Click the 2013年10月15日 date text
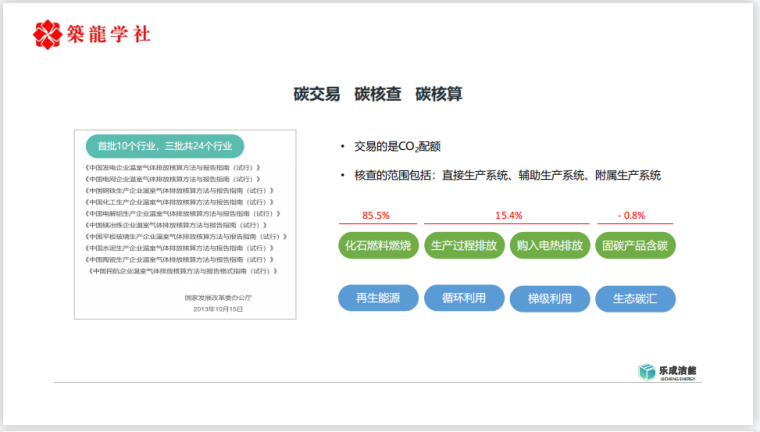Viewport: 760px width, 432px height. coord(218,309)
